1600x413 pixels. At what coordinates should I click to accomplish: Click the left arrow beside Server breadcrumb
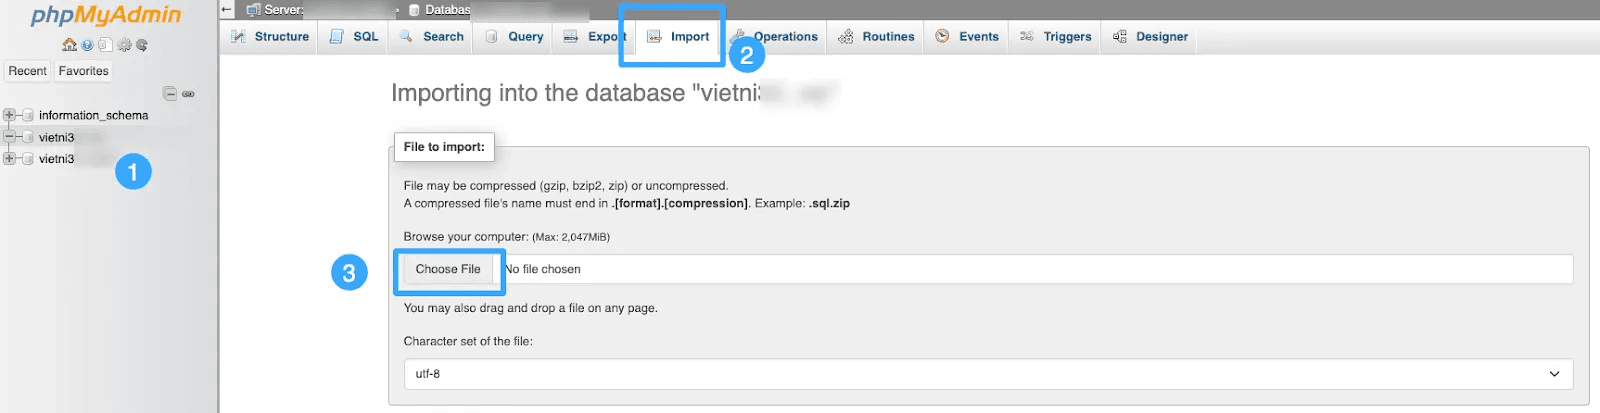(x=227, y=9)
